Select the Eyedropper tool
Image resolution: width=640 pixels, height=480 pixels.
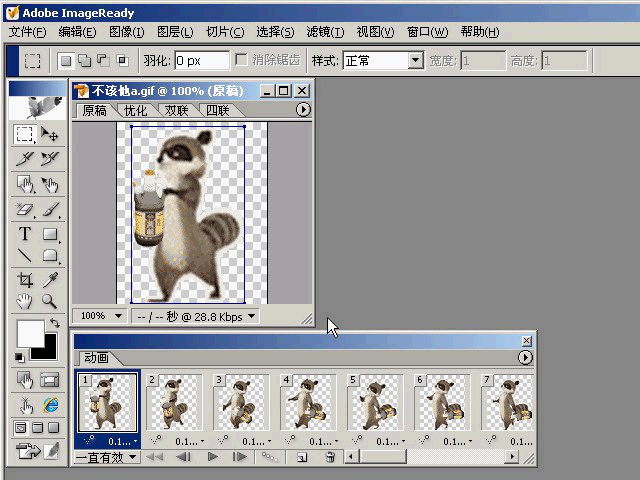(50, 280)
